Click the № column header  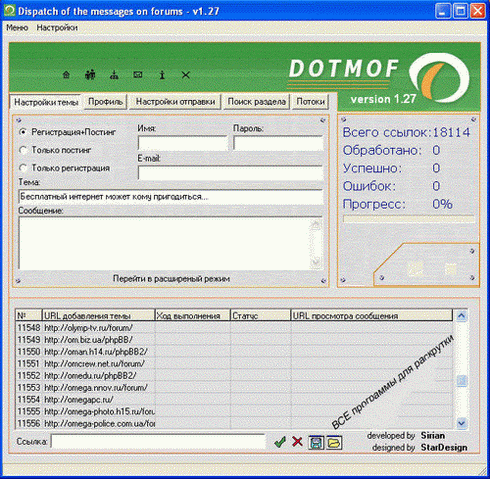(x=29, y=316)
